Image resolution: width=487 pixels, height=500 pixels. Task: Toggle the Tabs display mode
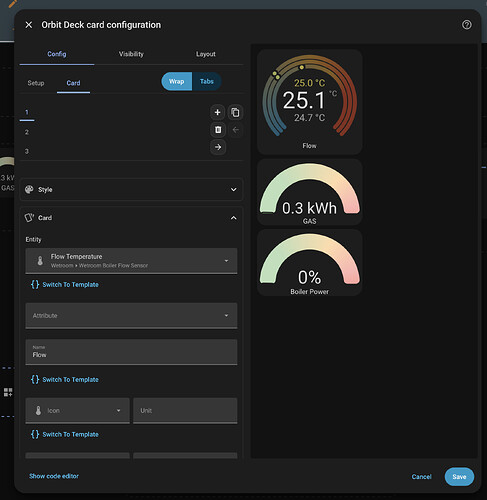tap(207, 81)
